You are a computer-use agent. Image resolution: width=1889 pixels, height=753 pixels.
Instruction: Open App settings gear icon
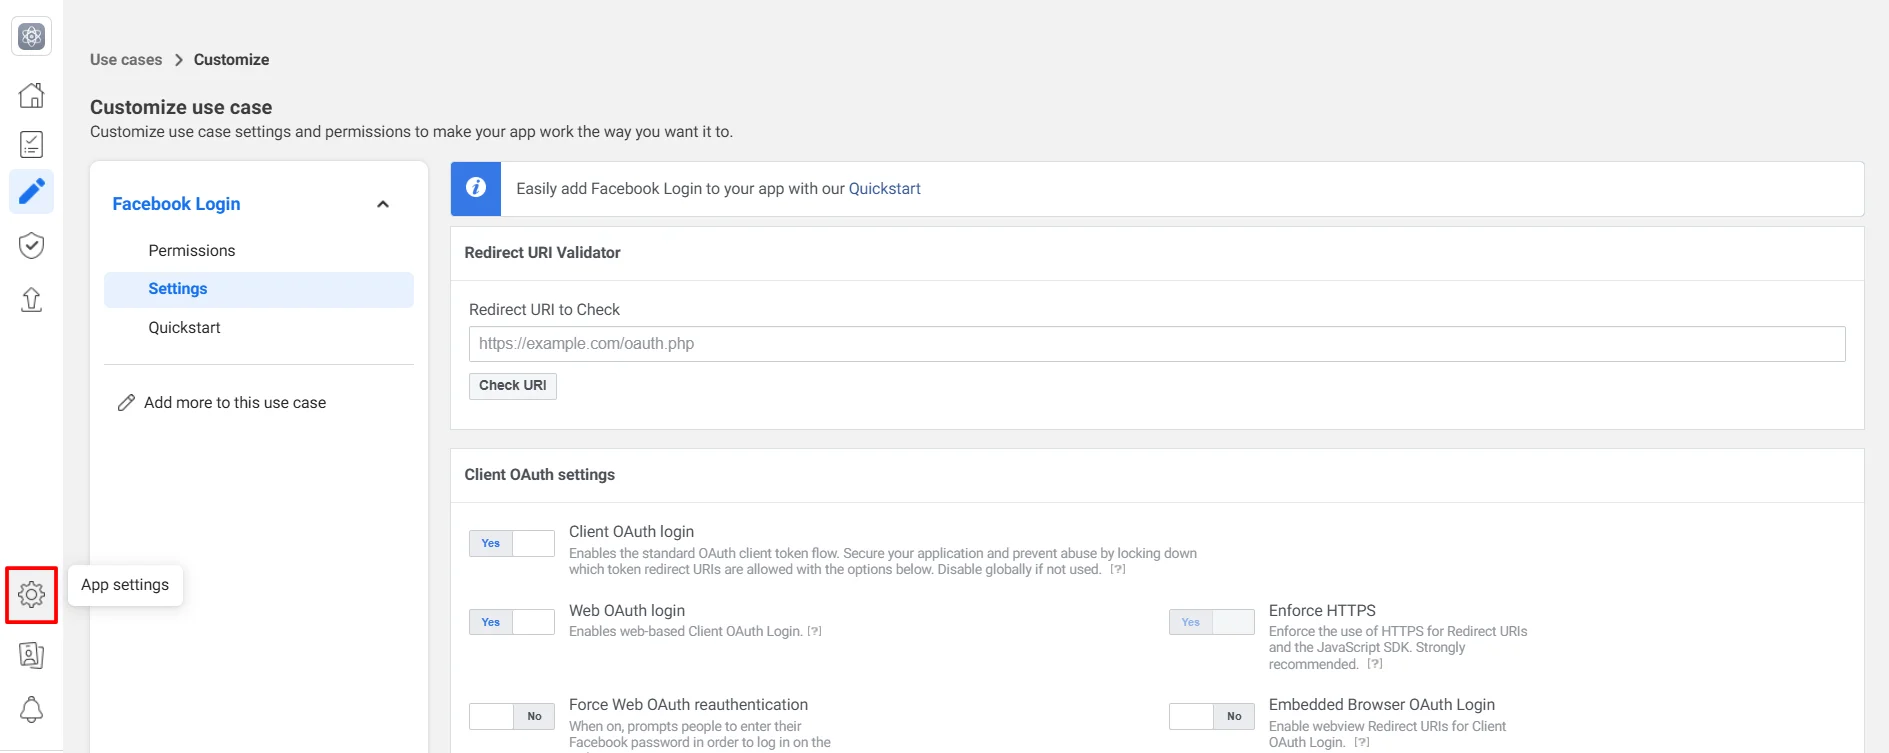point(31,595)
